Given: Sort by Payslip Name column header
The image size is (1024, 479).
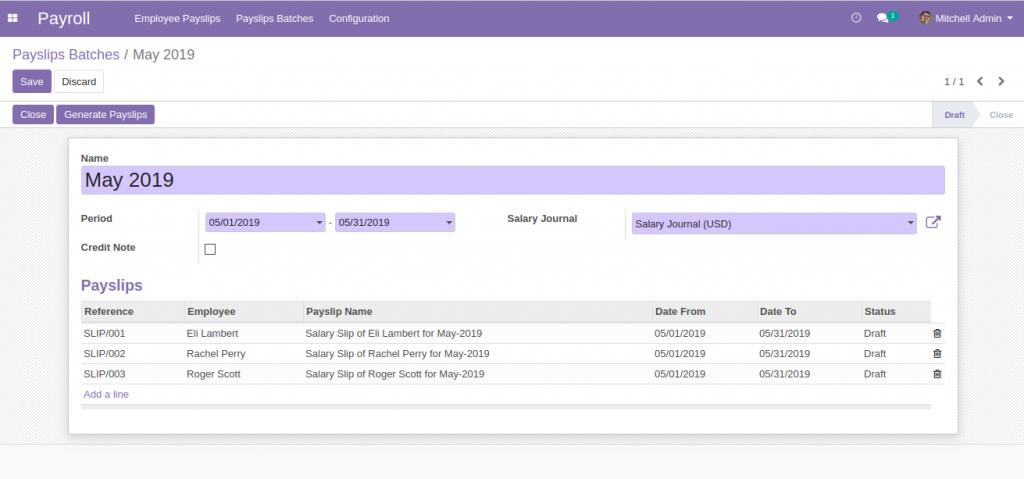Looking at the screenshot, I should pyautogui.click(x=478, y=312).
